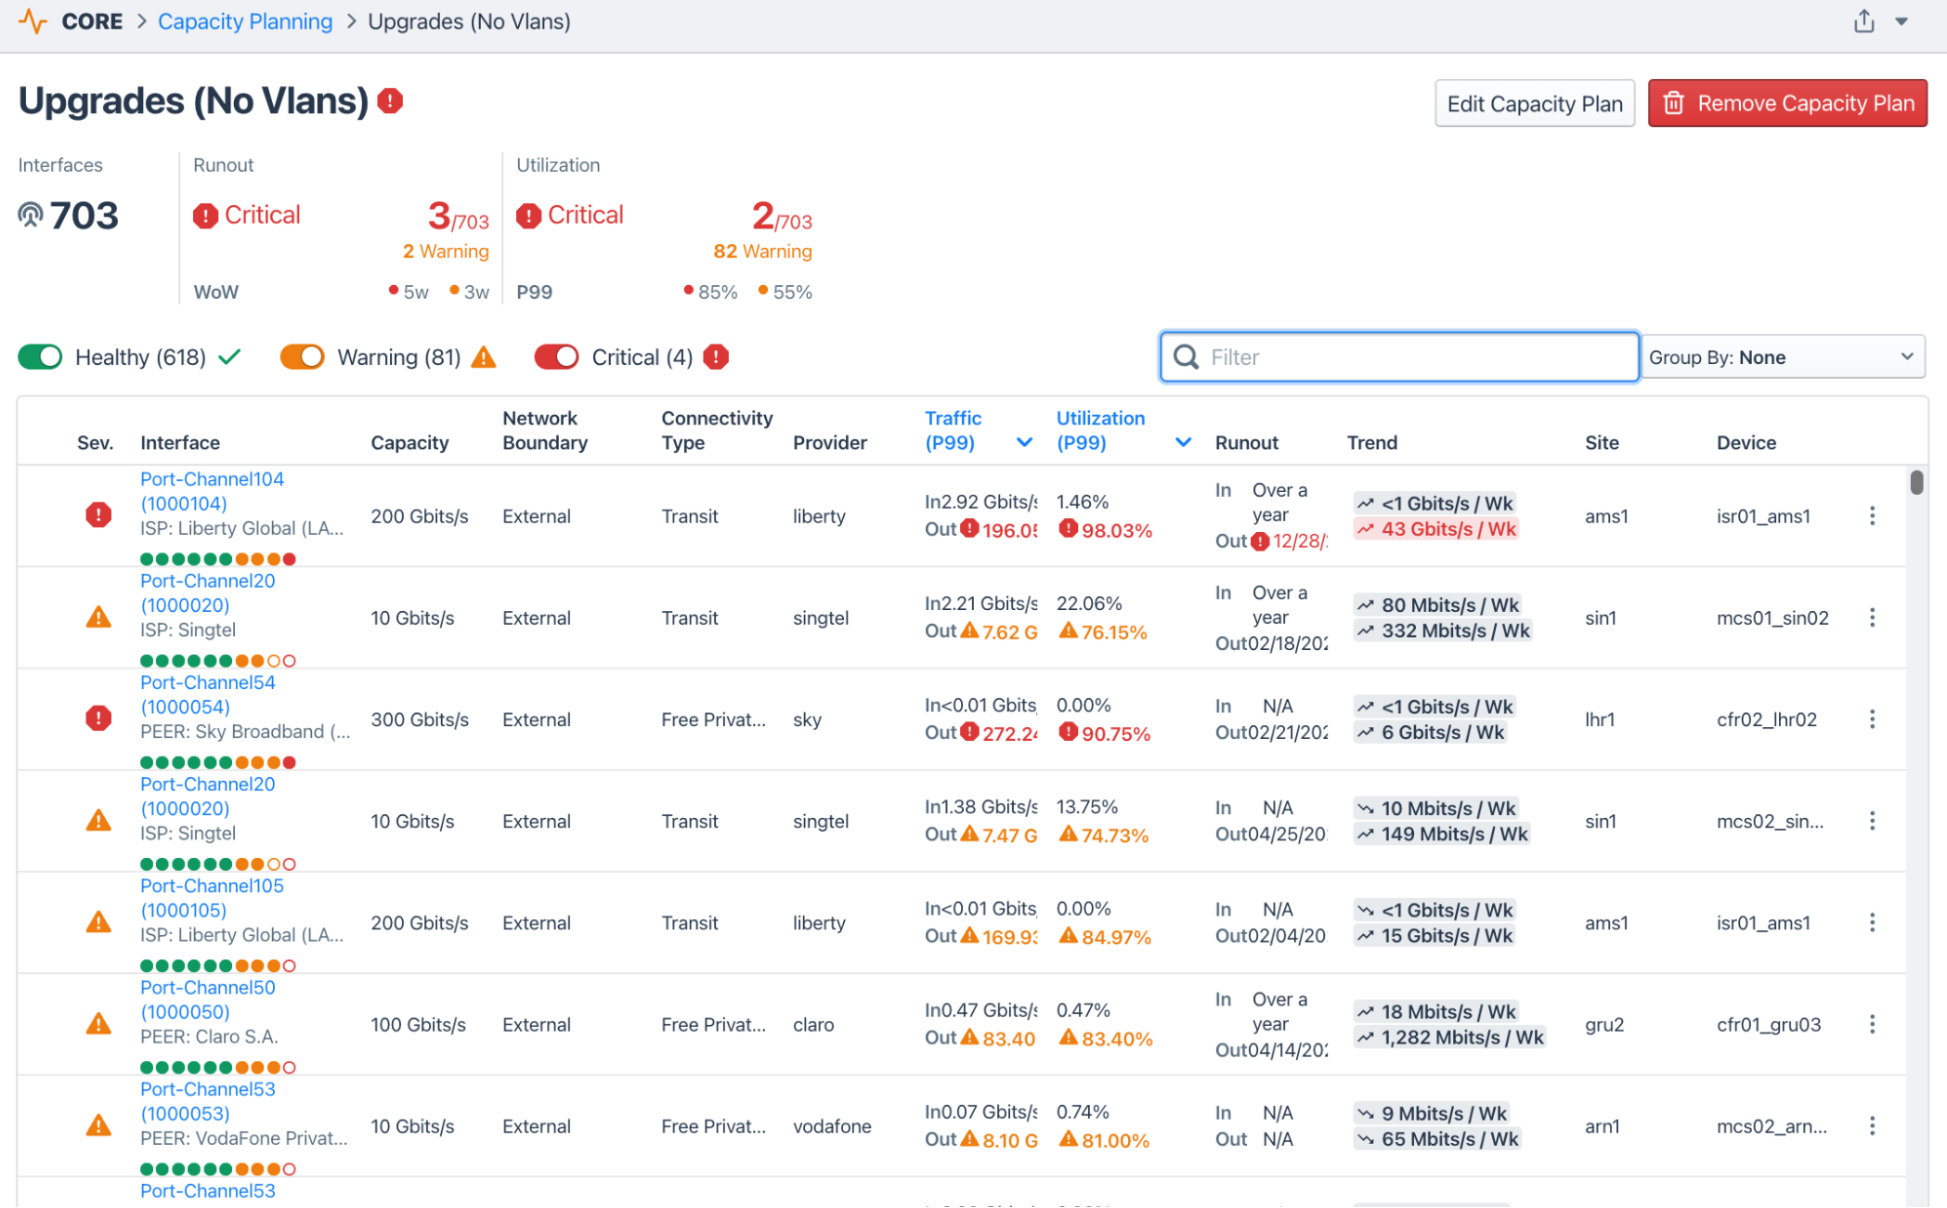Click the warning triangle on the Port-Channel50 row

pos(98,1024)
